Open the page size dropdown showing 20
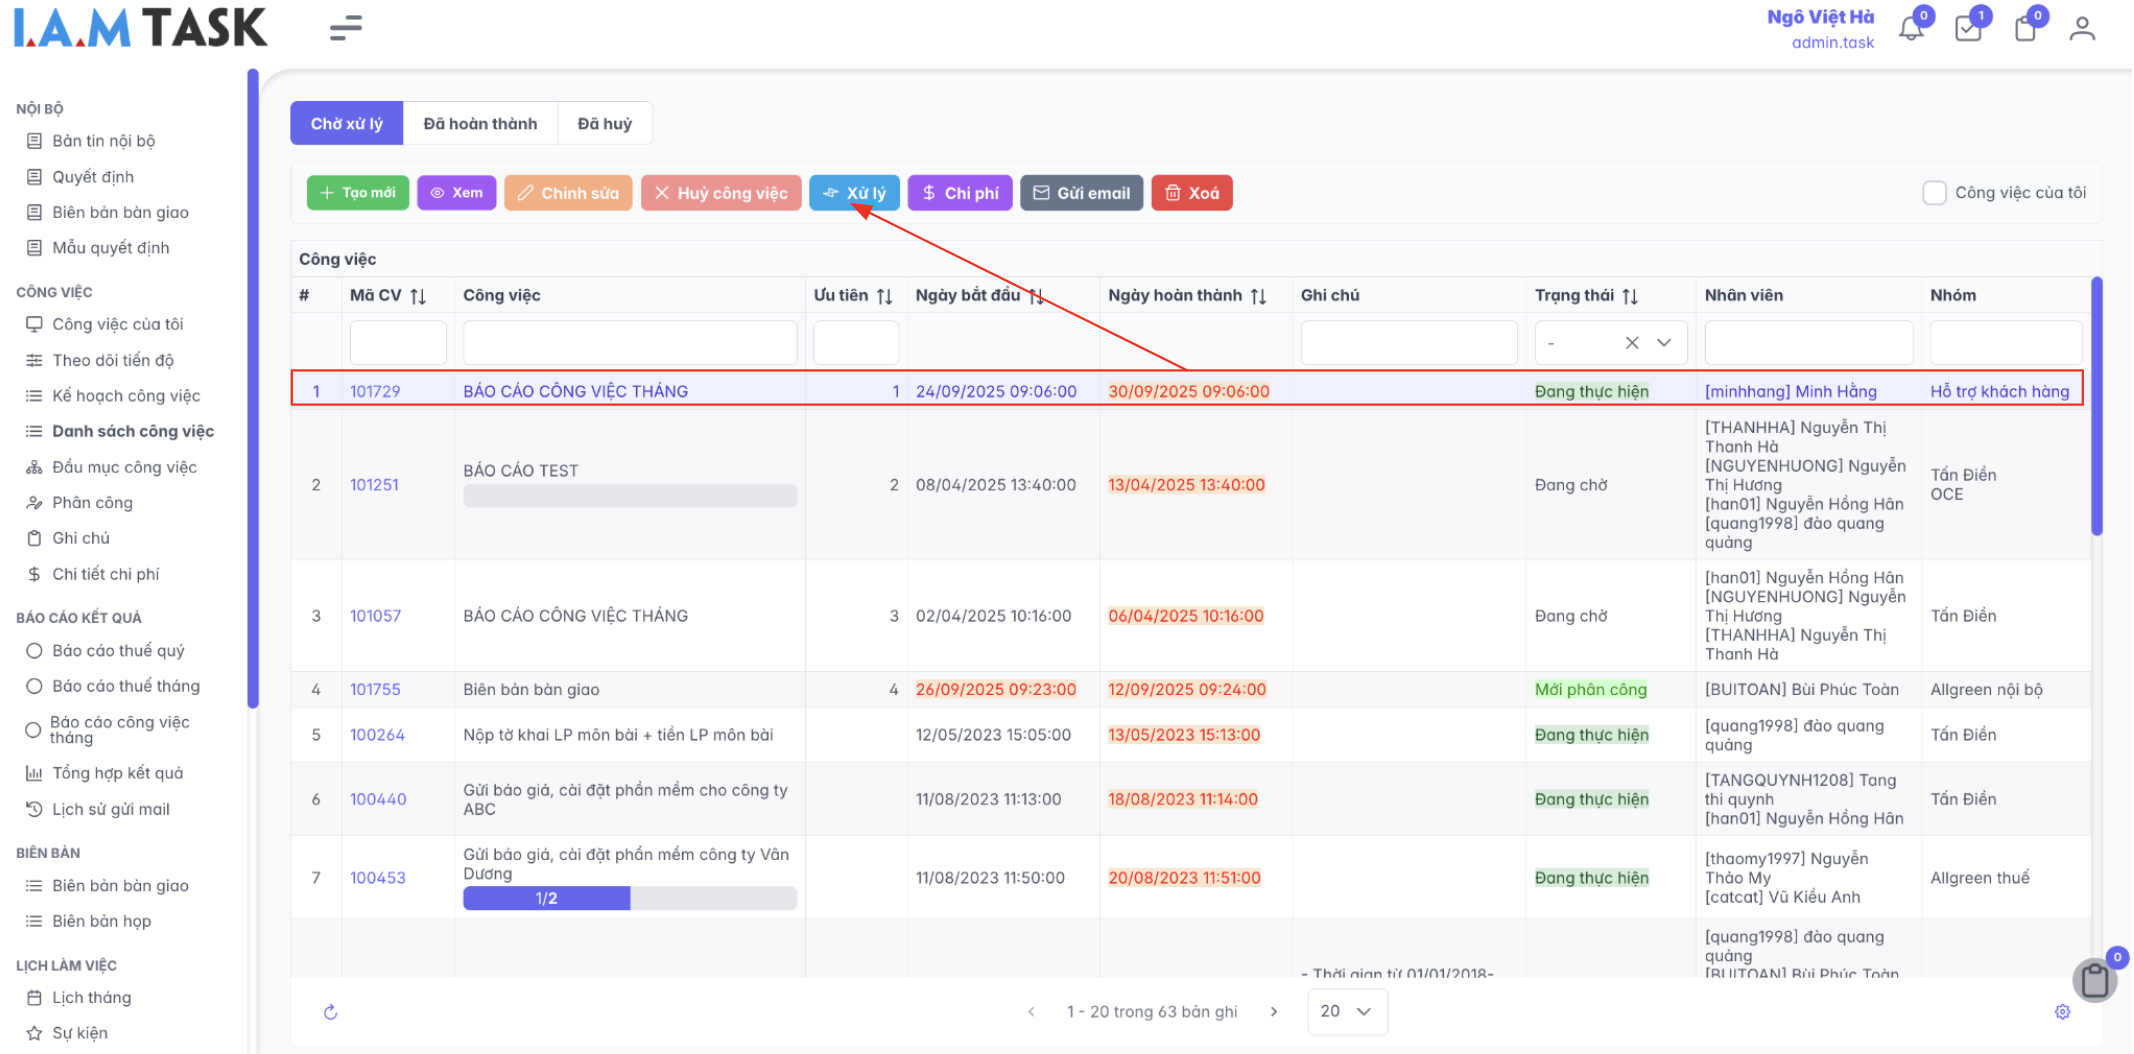Viewport: 2134px width, 1054px height. coord(1346,1012)
